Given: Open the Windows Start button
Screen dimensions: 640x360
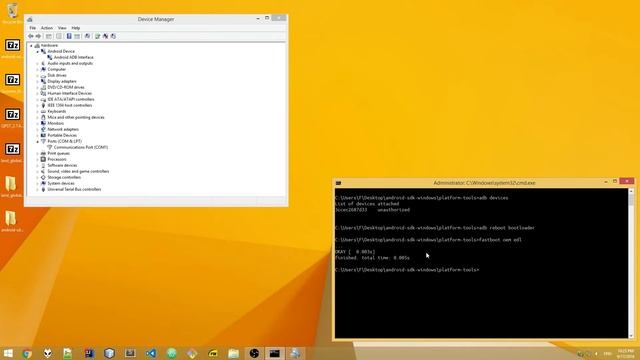Looking at the screenshot, I should [8, 353].
